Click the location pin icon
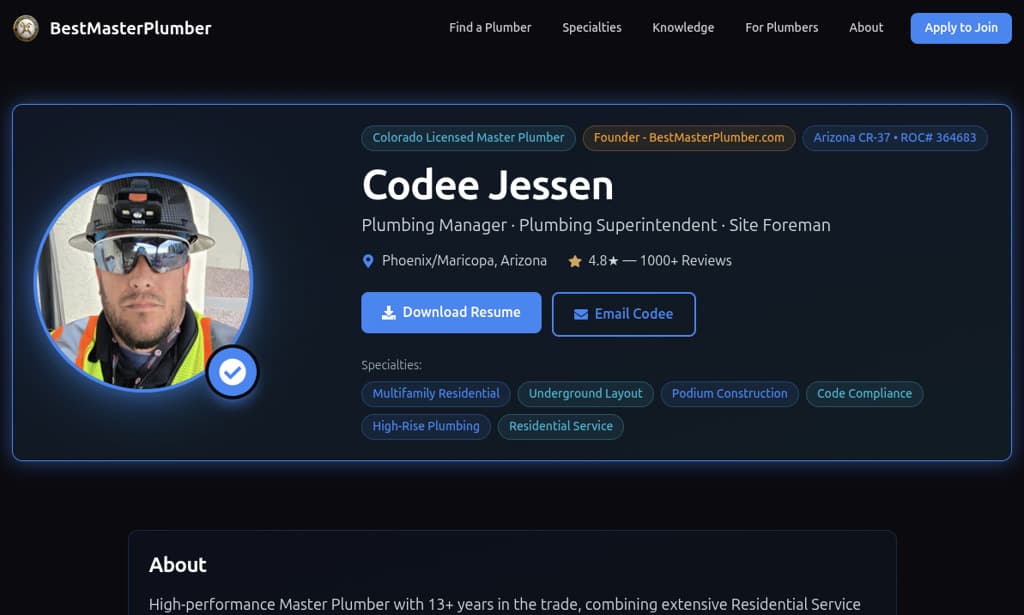This screenshot has height=615, width=1024. click(x=368, y=261)
